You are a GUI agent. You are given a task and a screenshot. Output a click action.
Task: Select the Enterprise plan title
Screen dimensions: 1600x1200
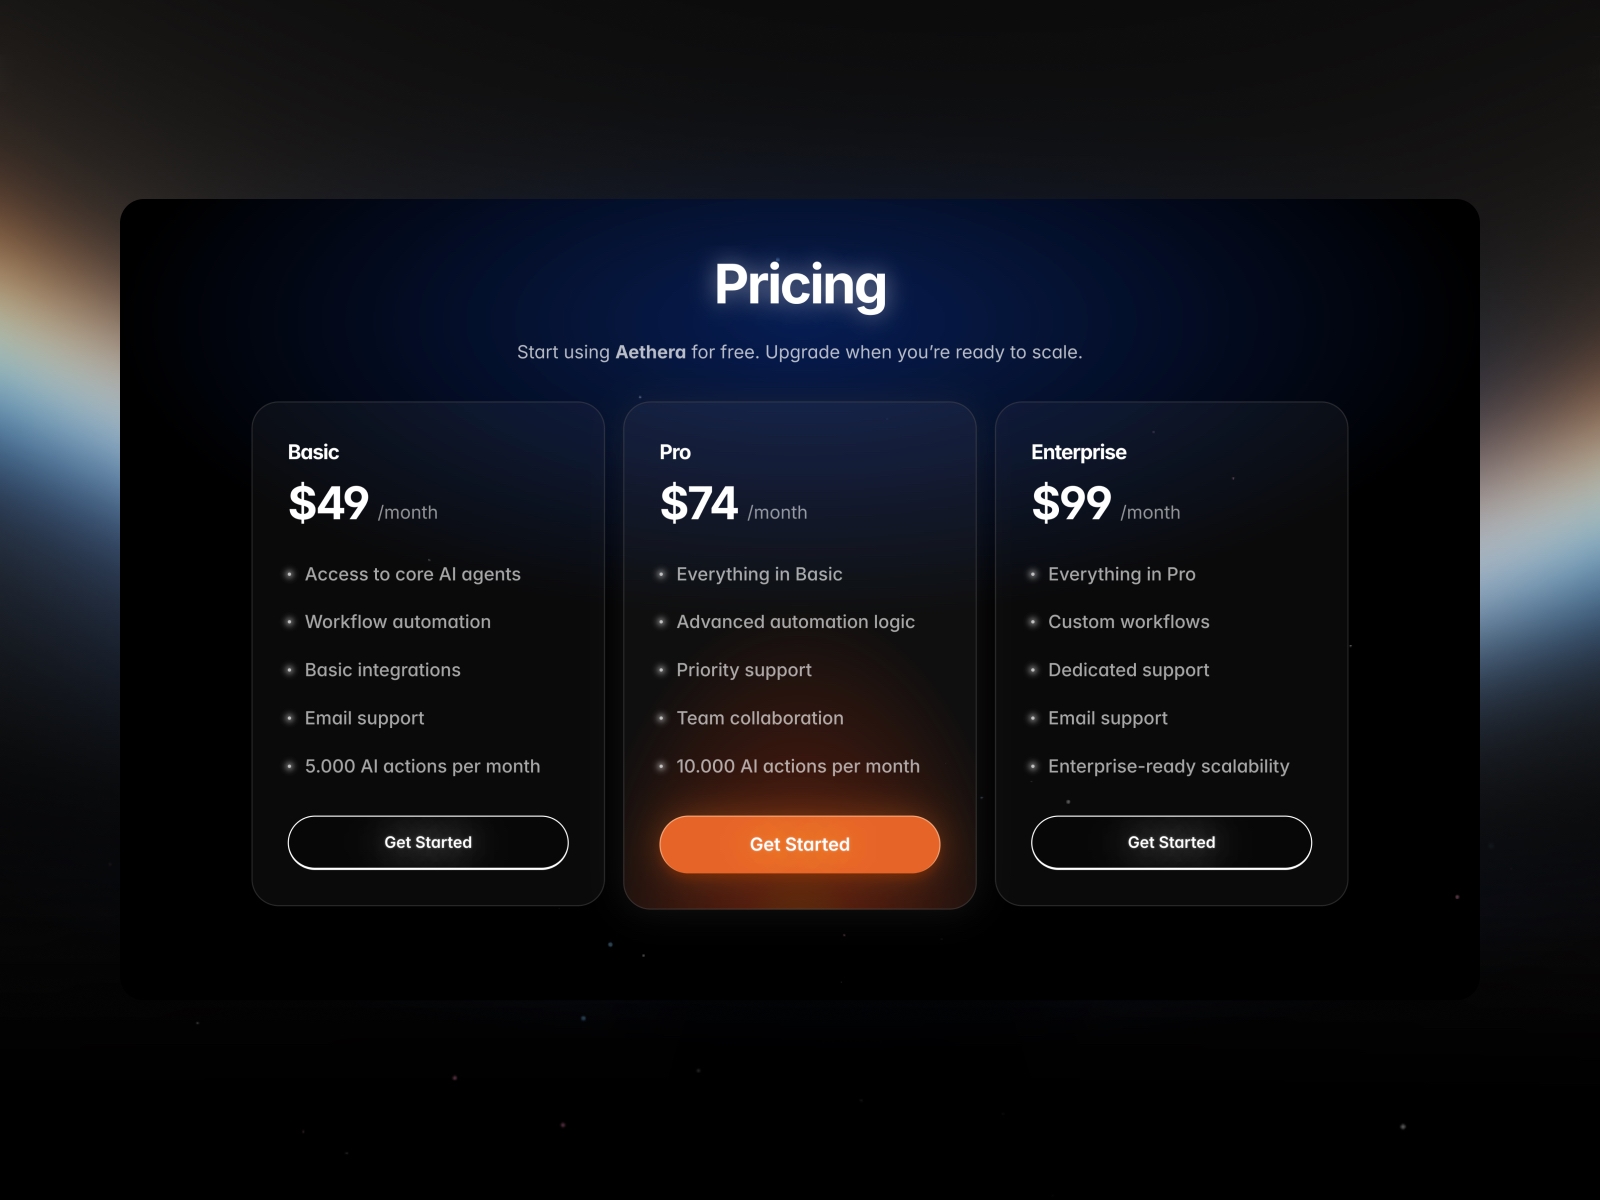pos(1078,452)
